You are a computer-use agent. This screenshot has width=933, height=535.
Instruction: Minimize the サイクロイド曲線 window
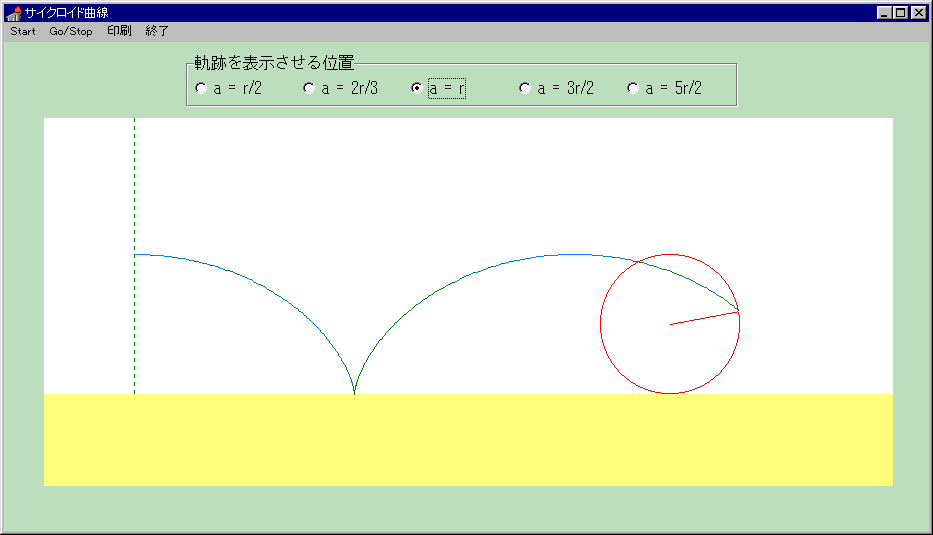[x=885, y=13]
